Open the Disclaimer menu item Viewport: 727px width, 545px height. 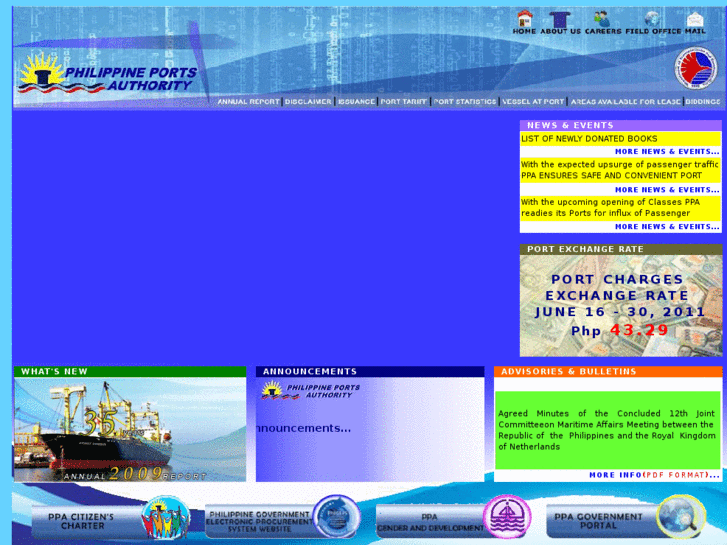[x=308, y=102]
